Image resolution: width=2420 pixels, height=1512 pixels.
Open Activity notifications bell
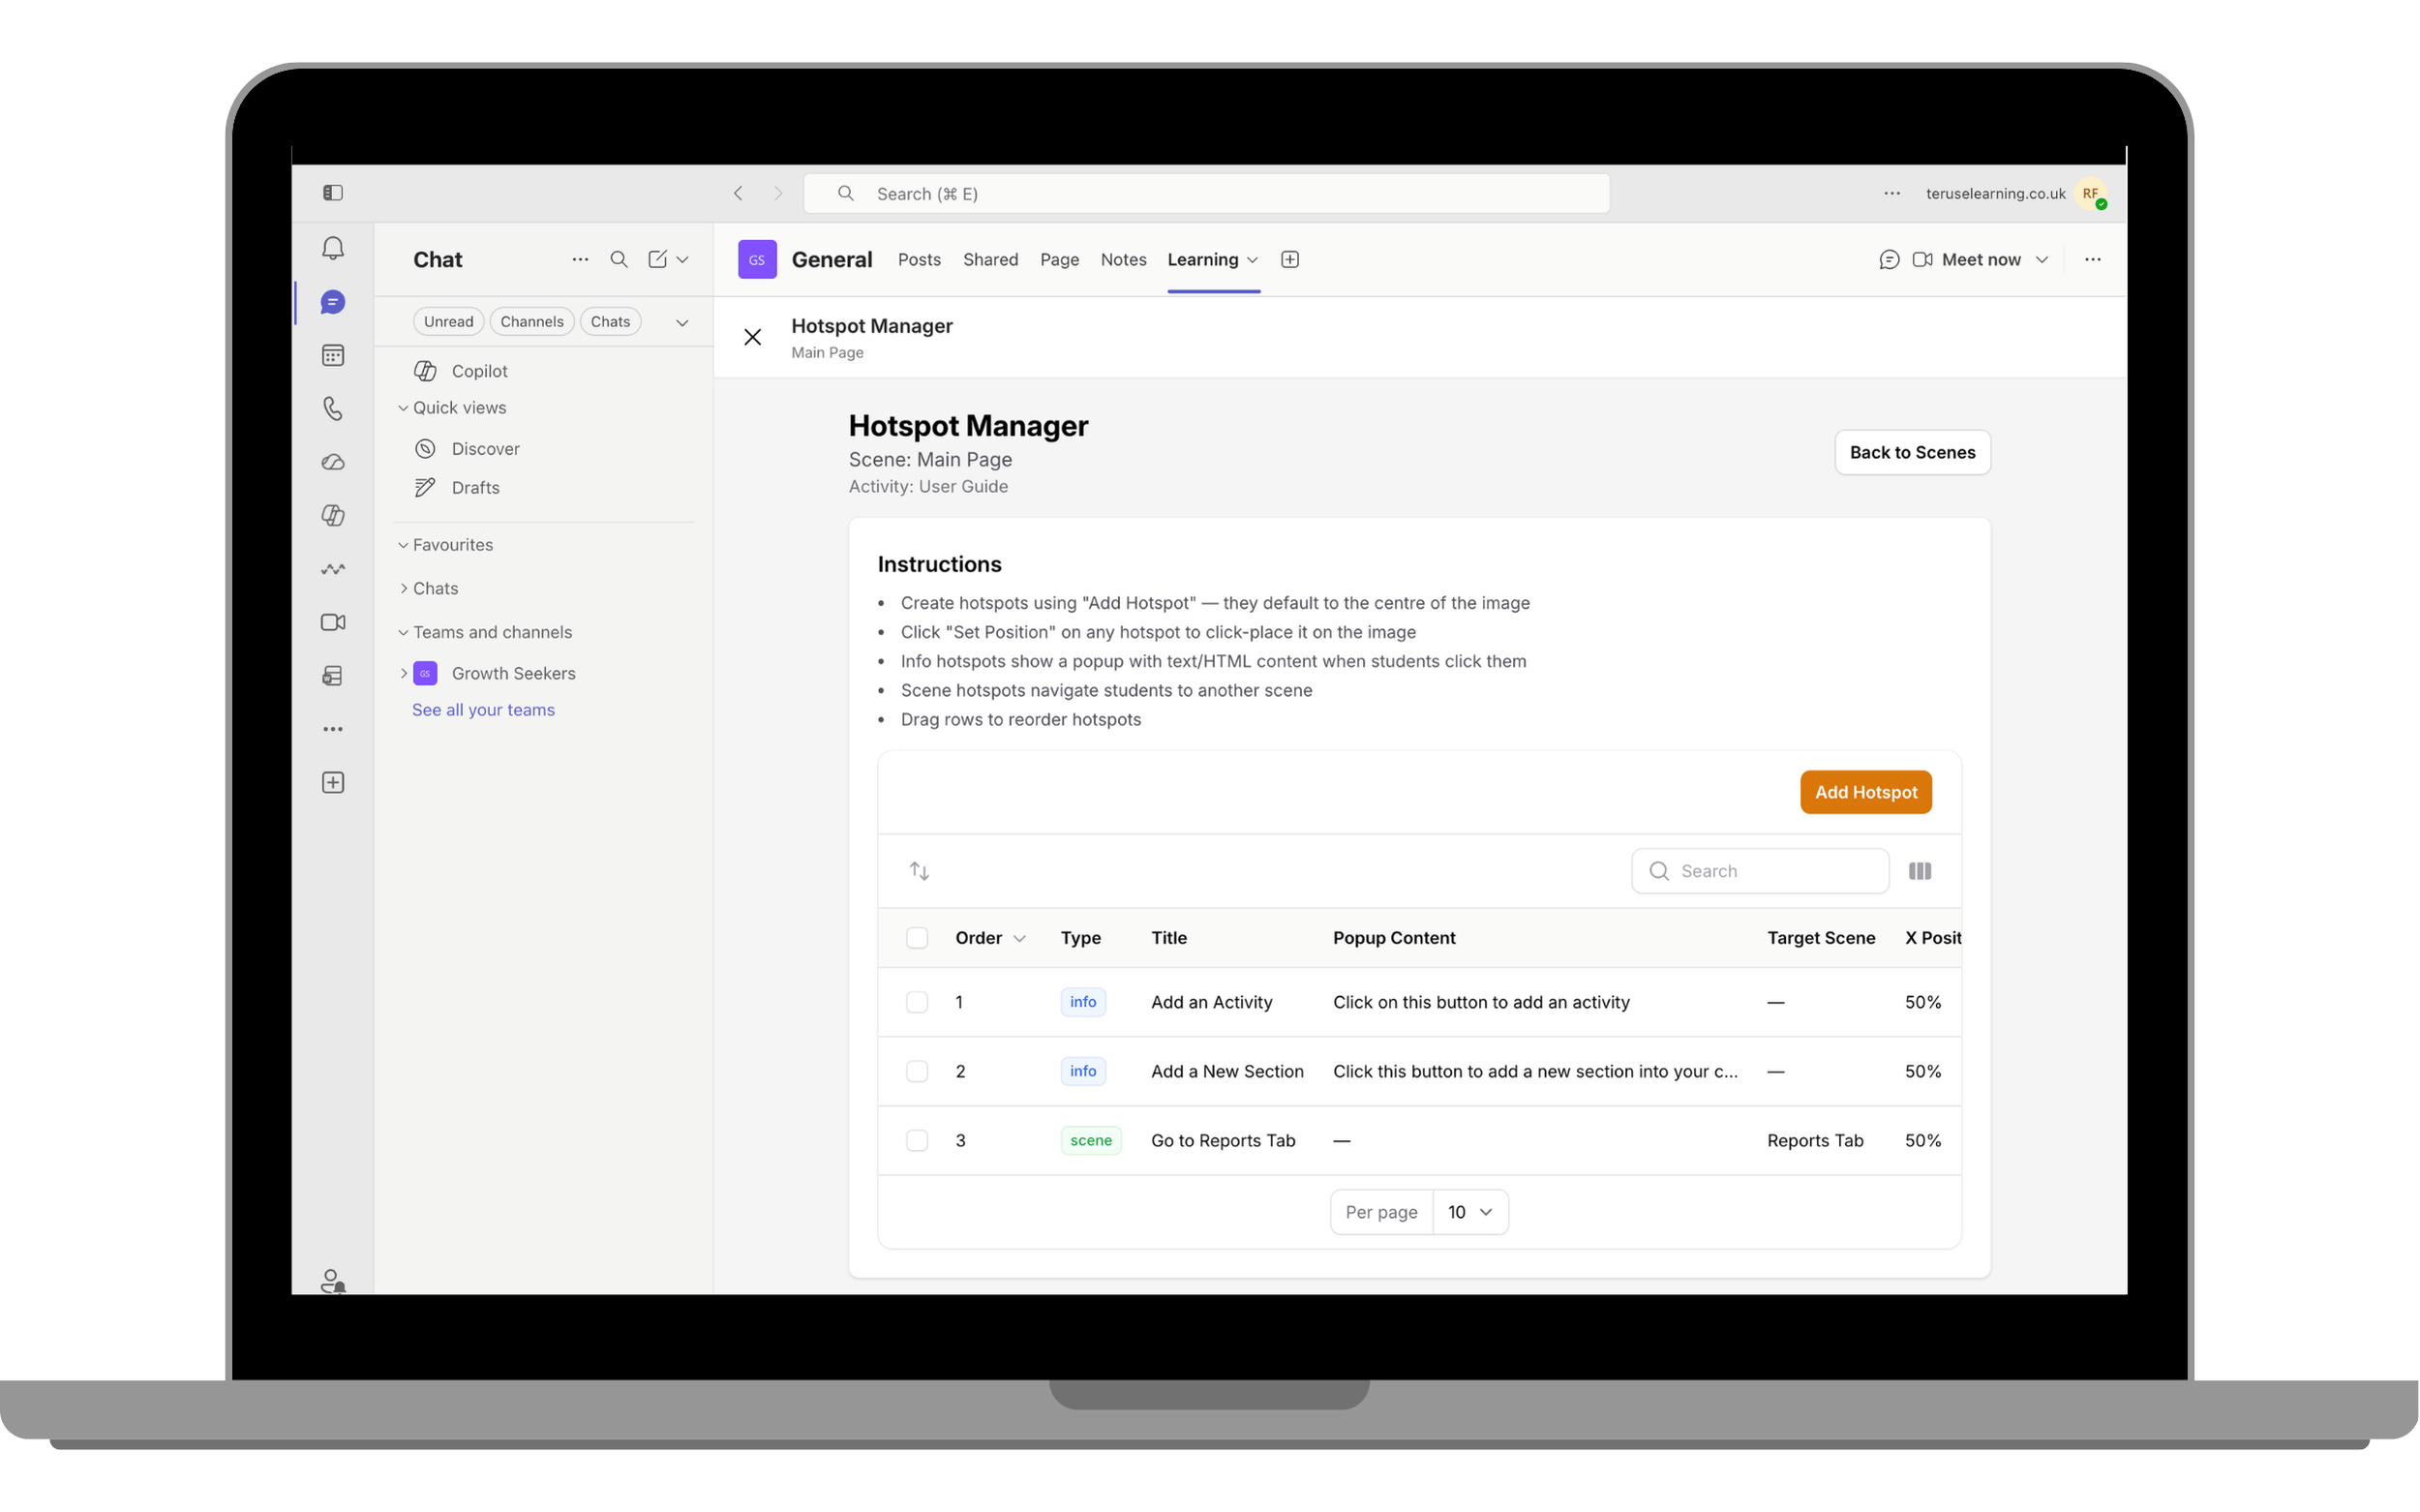tap(333, 248)
